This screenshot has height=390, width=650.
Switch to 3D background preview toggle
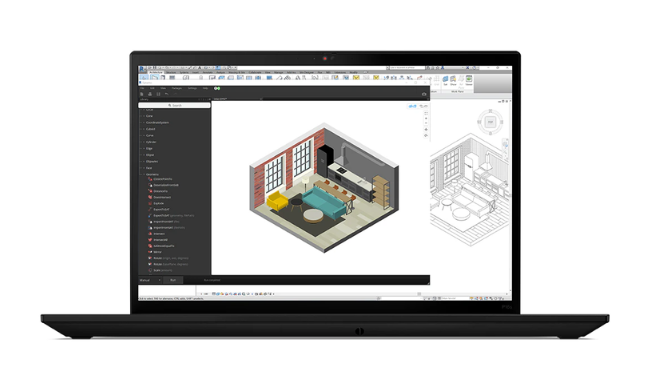coord(423,107)
